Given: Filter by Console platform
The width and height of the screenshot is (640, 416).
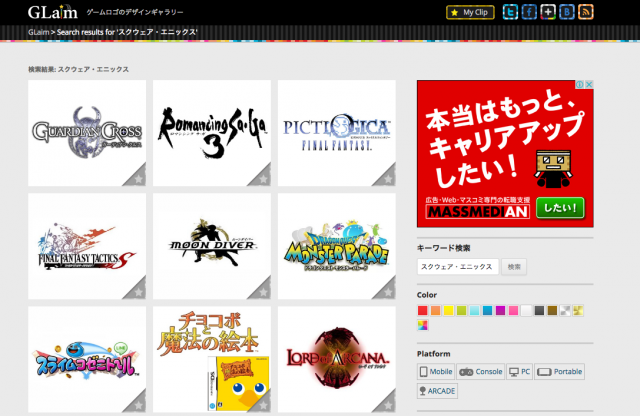Looking at the screenshot, I should coord(482,371).
